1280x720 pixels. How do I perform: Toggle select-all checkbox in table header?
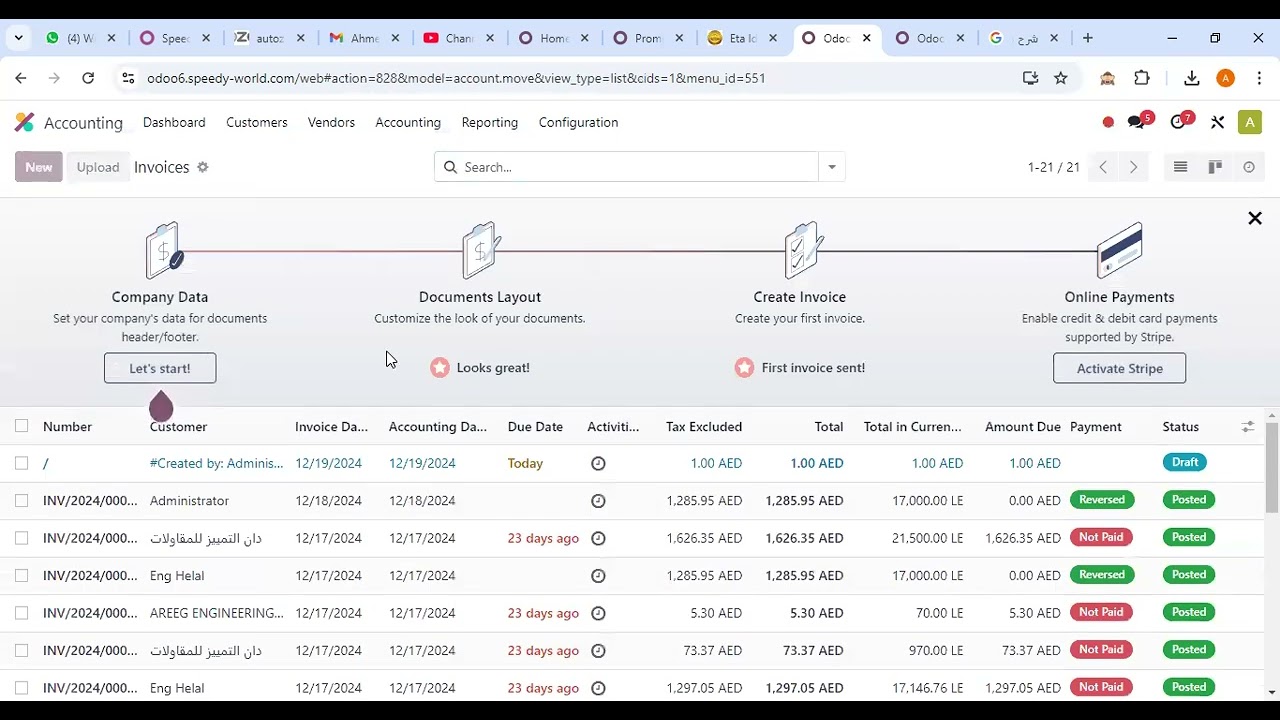[x=21, y=426]
